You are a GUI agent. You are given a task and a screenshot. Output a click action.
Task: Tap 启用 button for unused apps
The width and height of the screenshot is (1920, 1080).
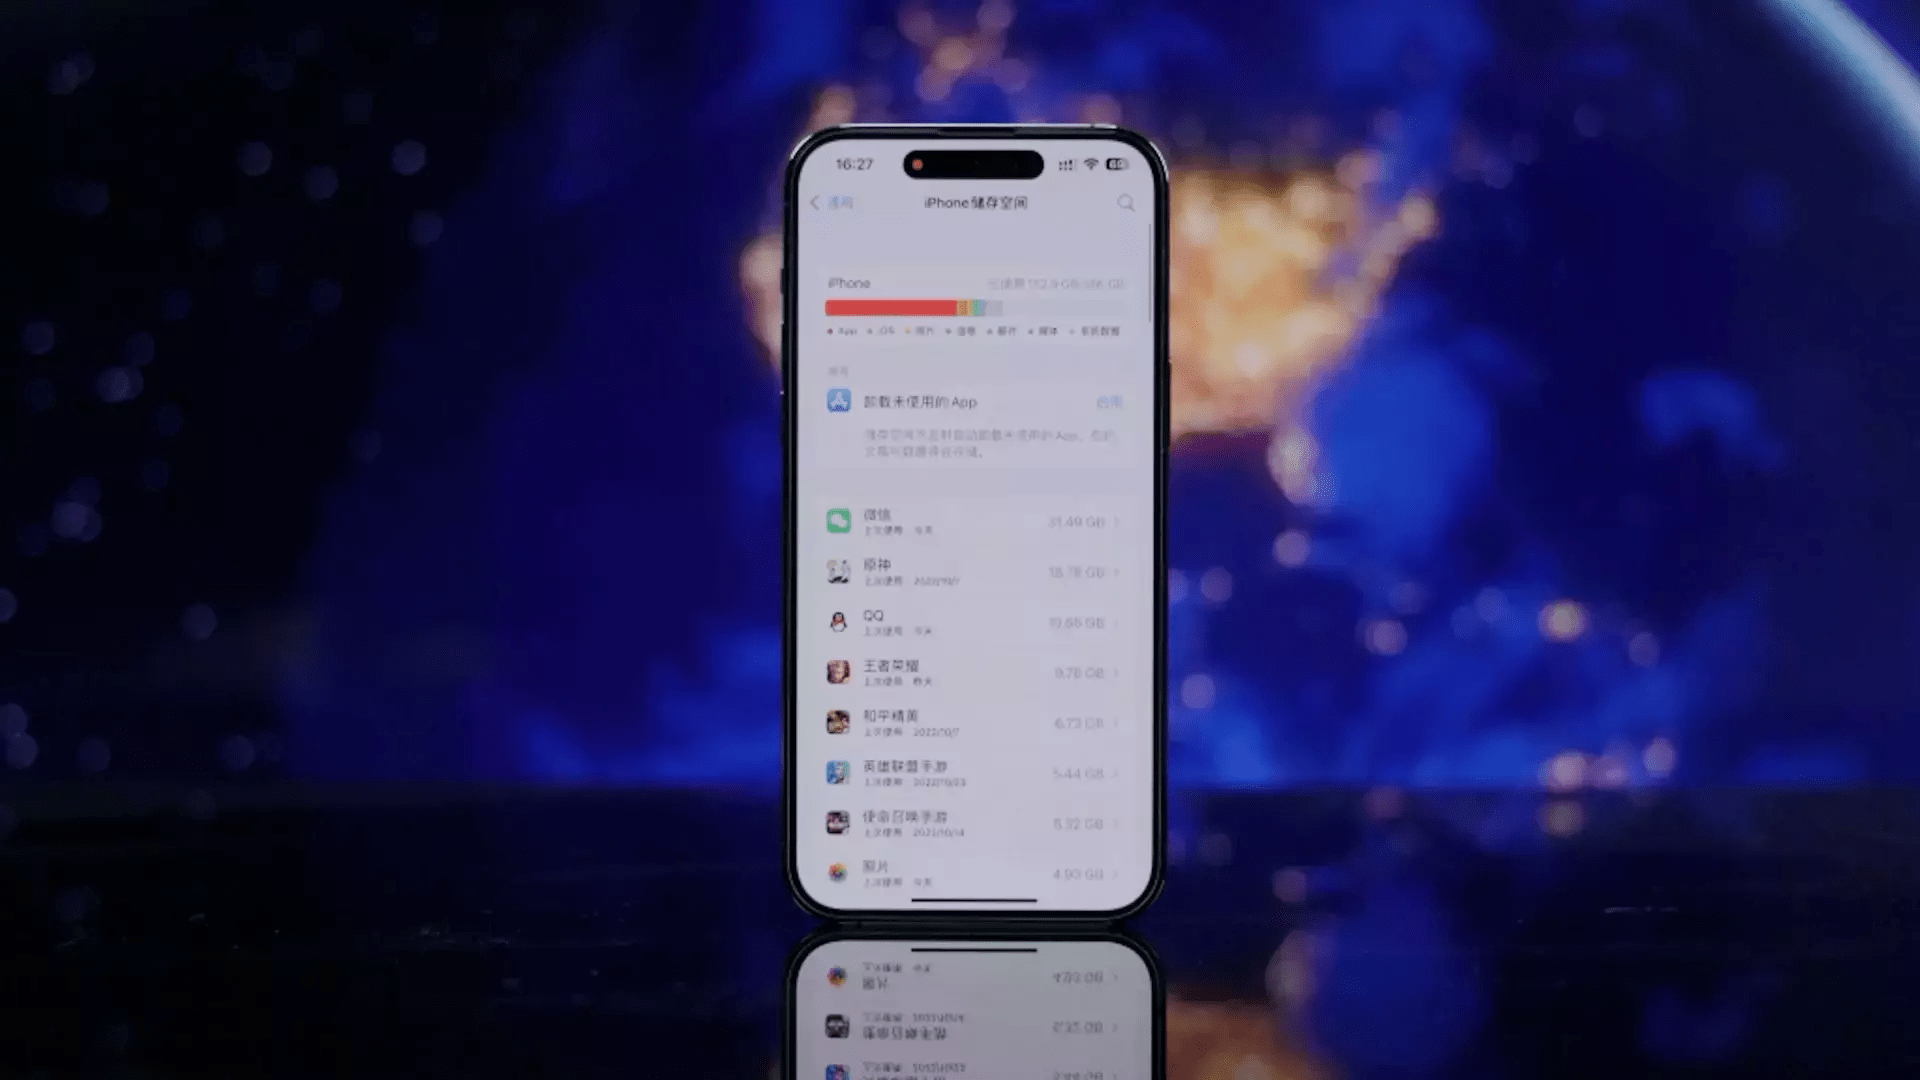[1108, 402]
